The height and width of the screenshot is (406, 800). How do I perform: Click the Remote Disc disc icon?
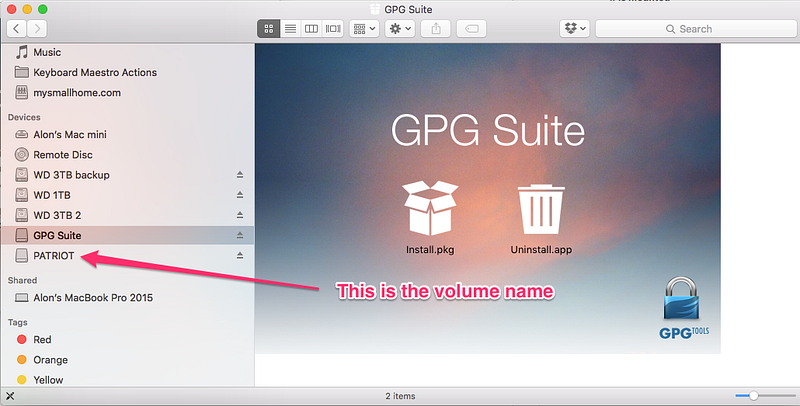pyautogui.click(x=21, y=155)
